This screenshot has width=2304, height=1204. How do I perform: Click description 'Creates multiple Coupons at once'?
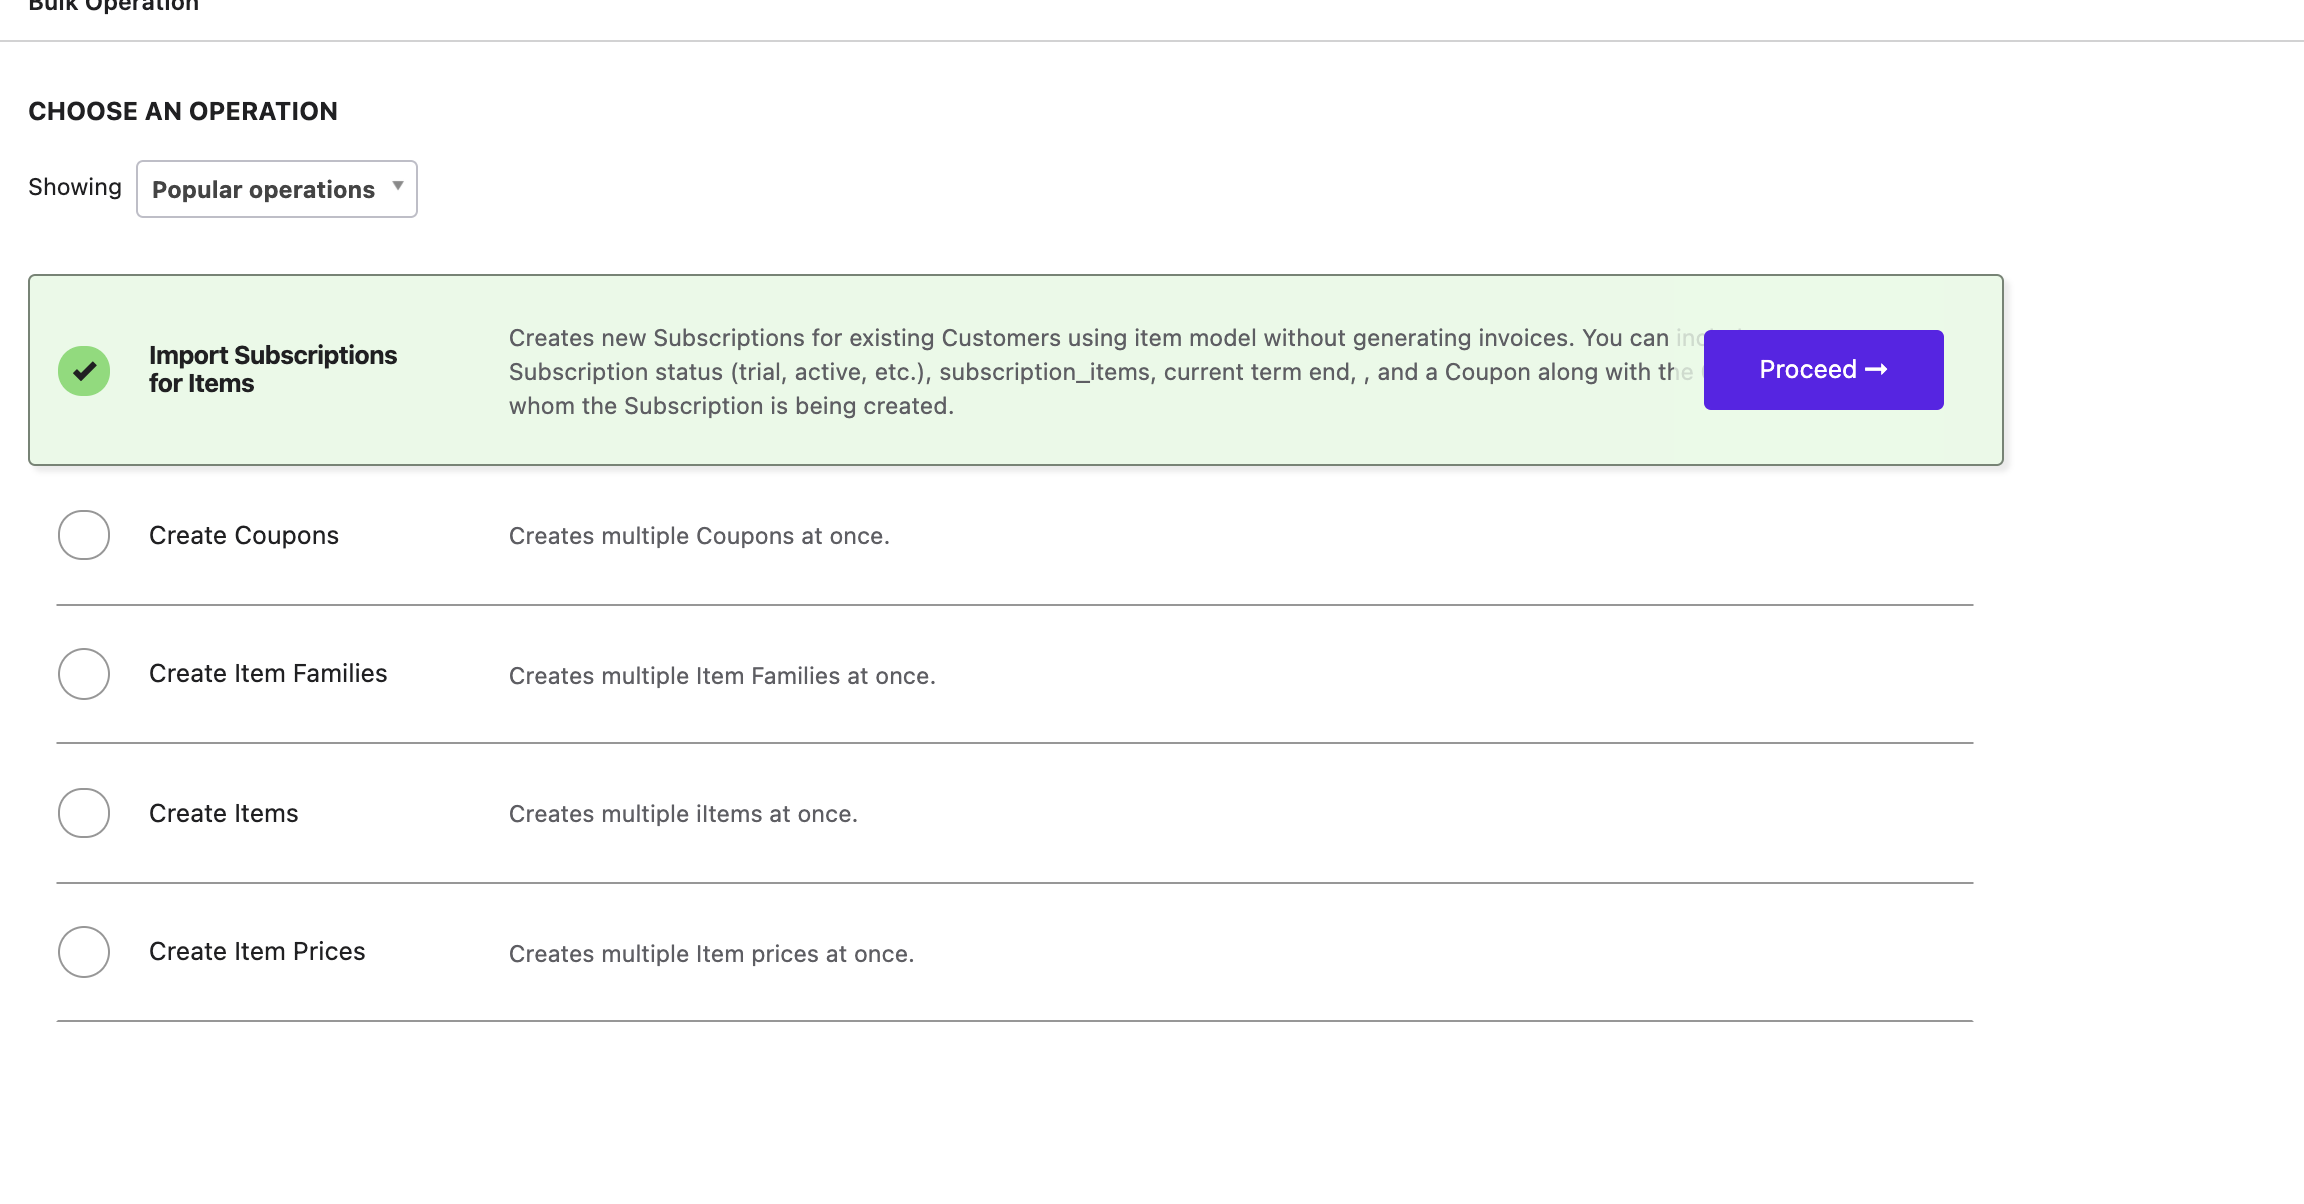(x=699, y=537)
